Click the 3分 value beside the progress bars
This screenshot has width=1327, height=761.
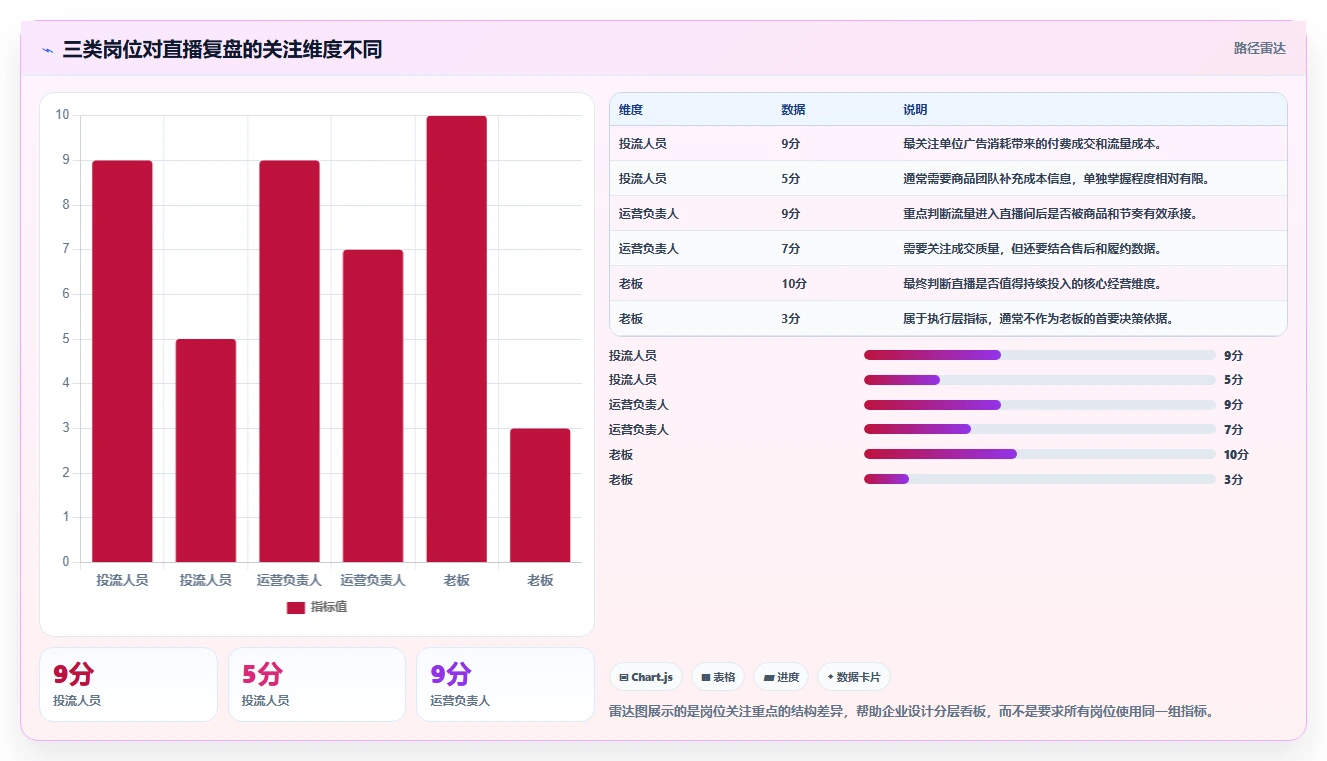click(x=1233, y=479)
